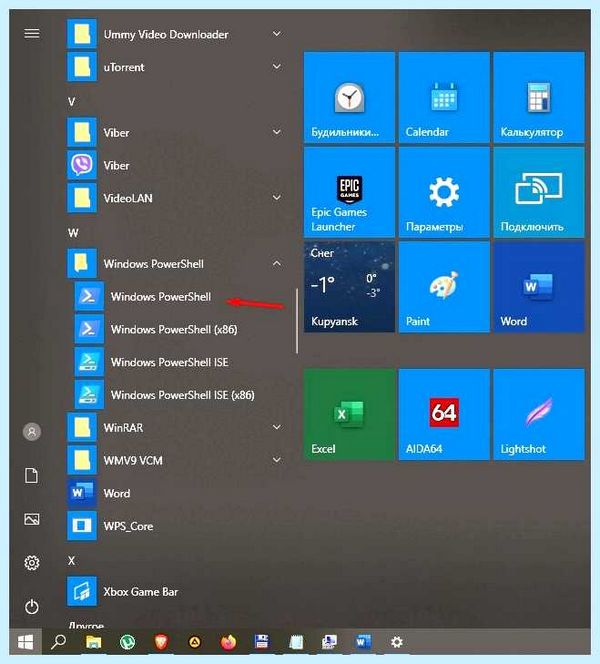Viewport: 600px width, 664px height.
Task: Launch Windows PowerShell (x86)
Action: click(178, 329)
